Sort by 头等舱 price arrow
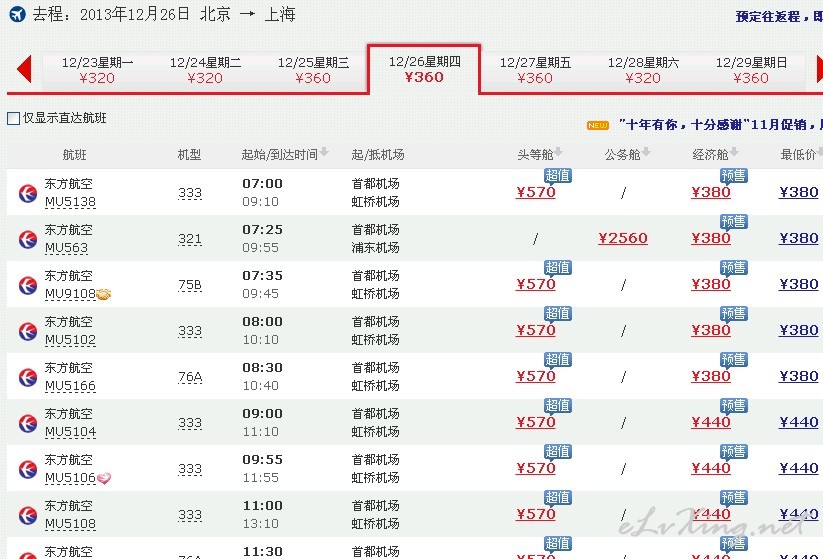 click(x=558, y=152)
